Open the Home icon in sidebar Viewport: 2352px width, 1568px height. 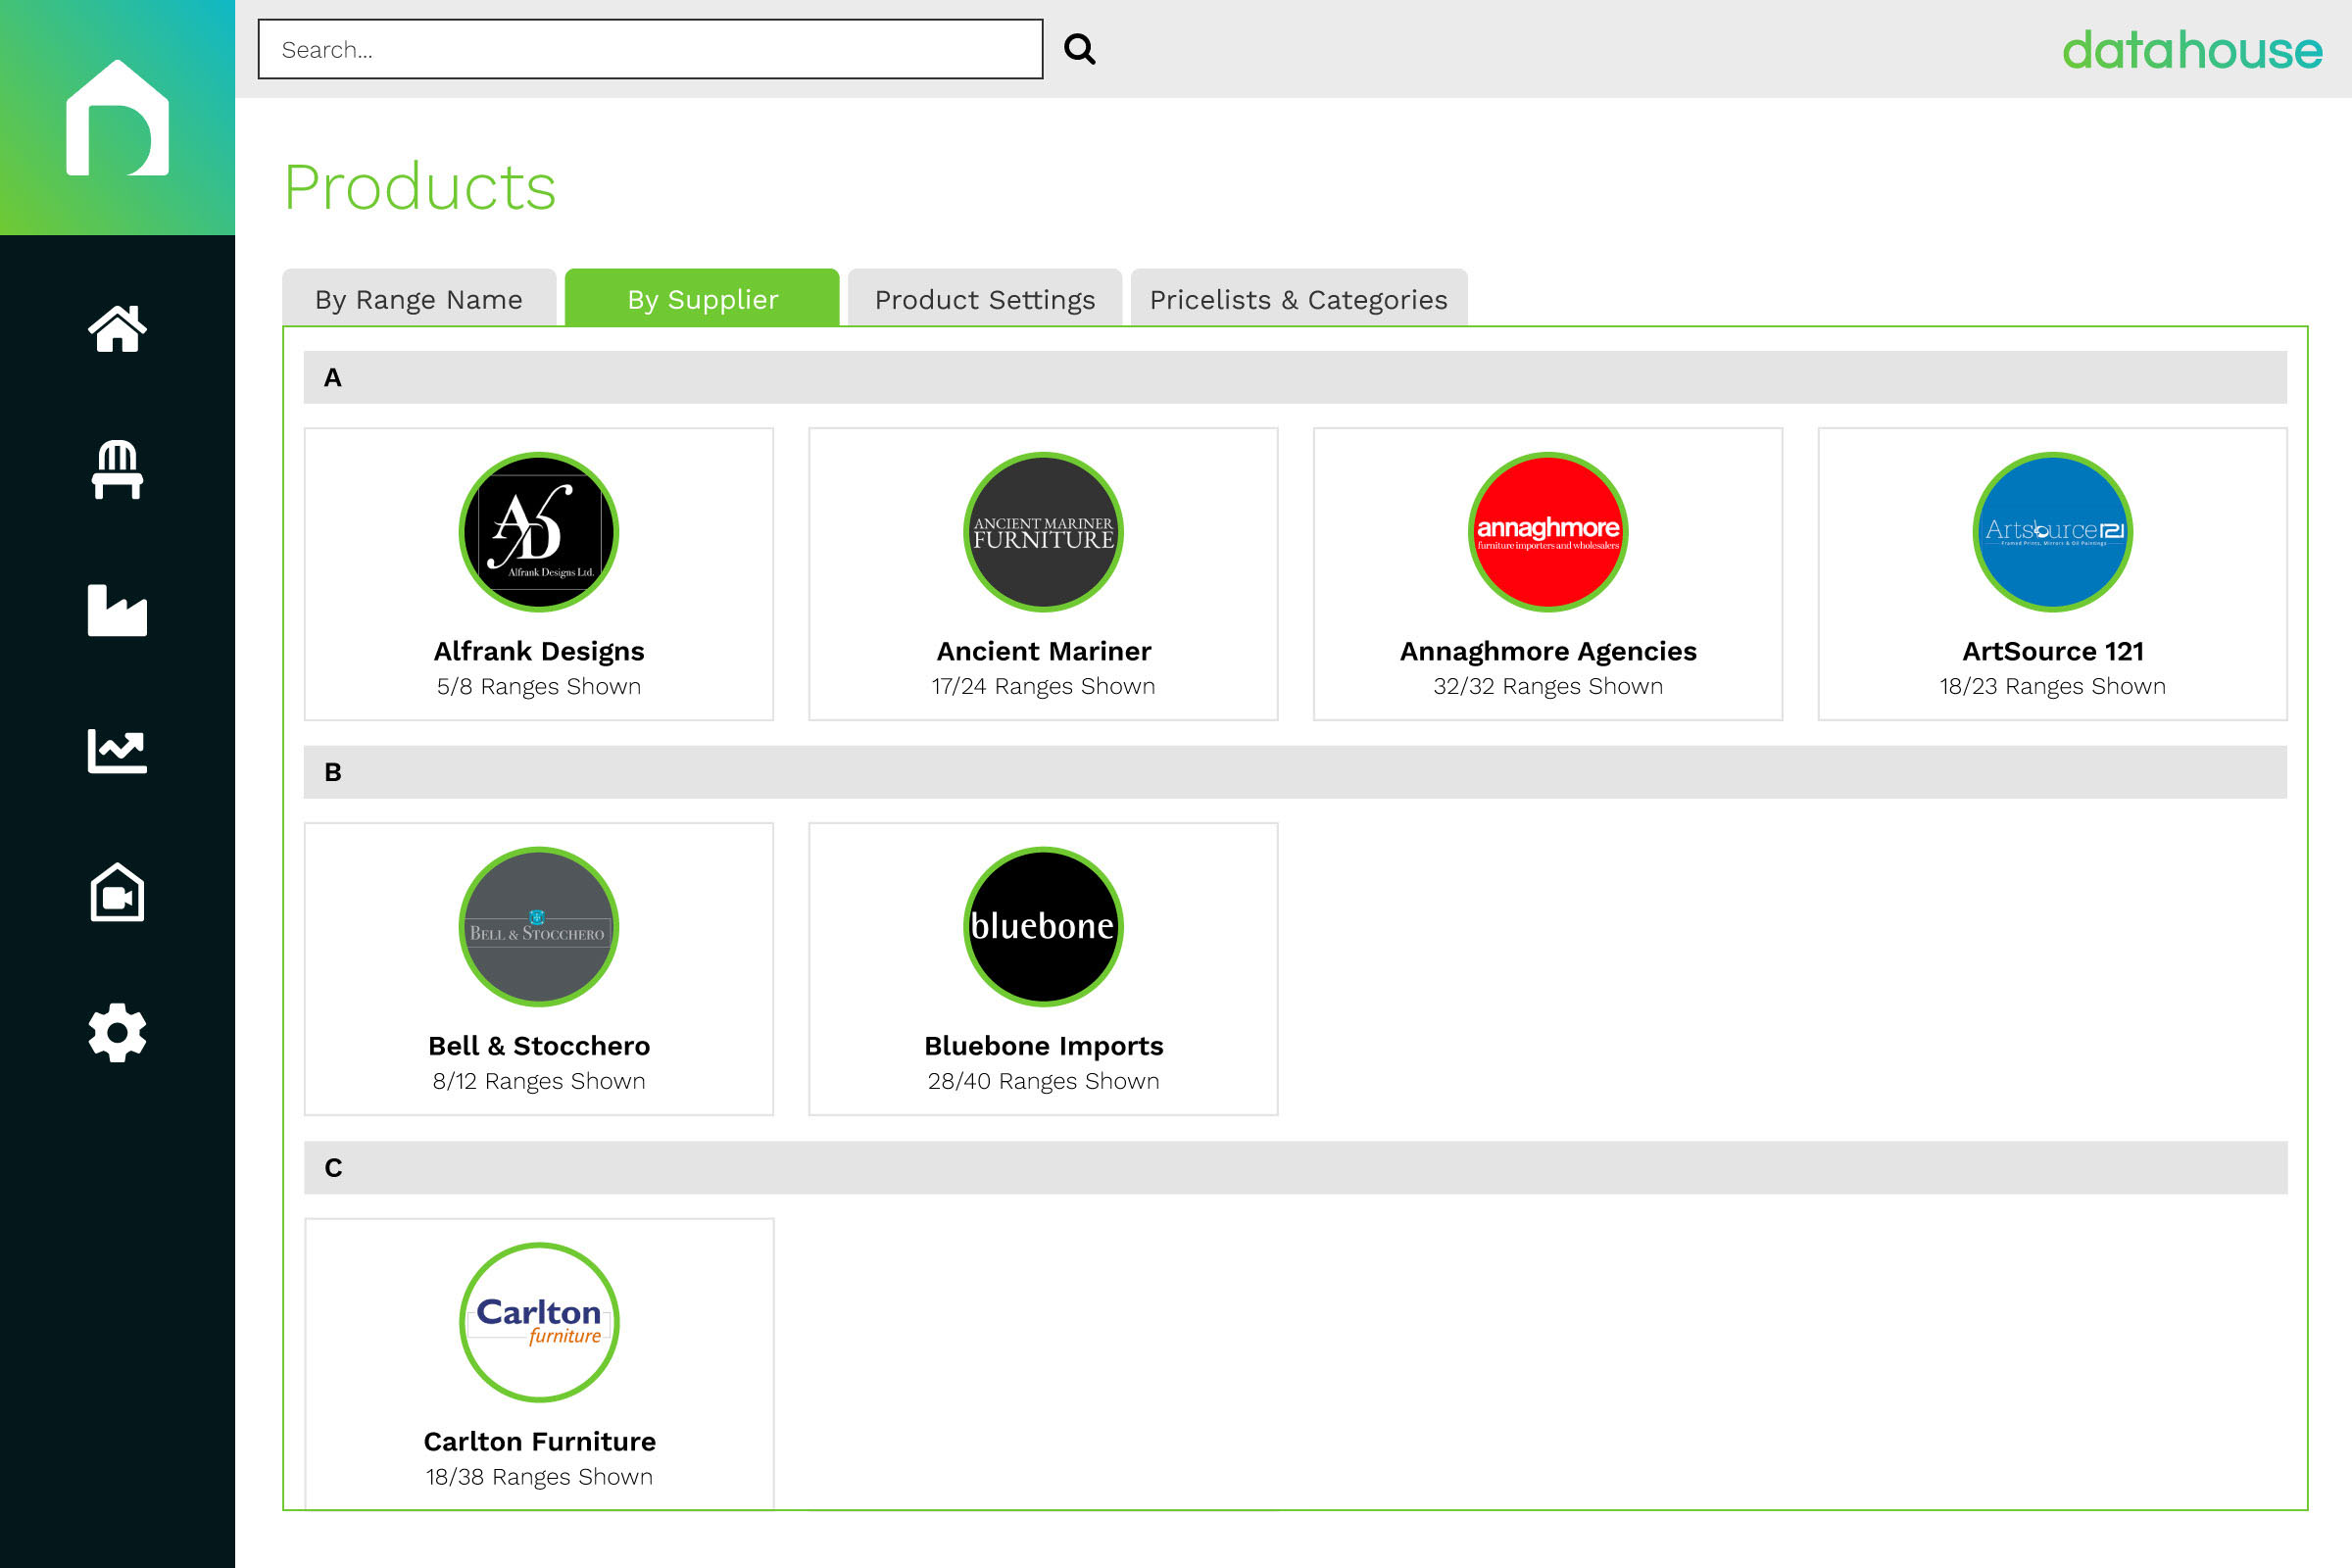tap(117, 329)
